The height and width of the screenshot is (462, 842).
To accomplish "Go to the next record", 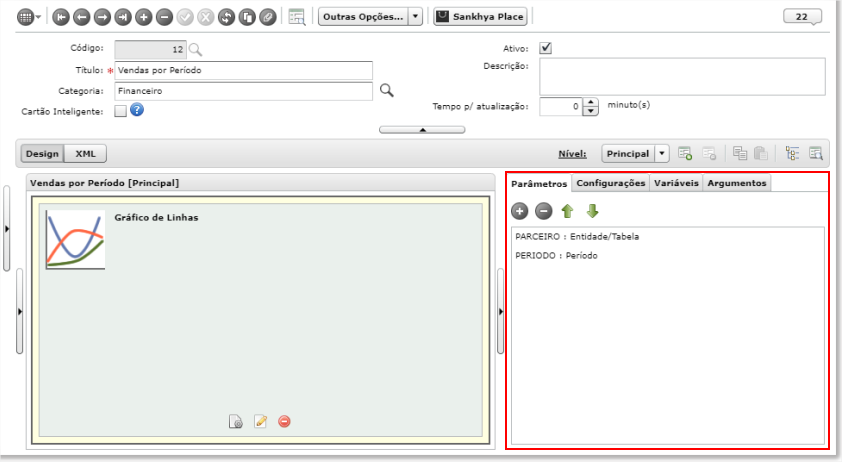I will [102, 17].
